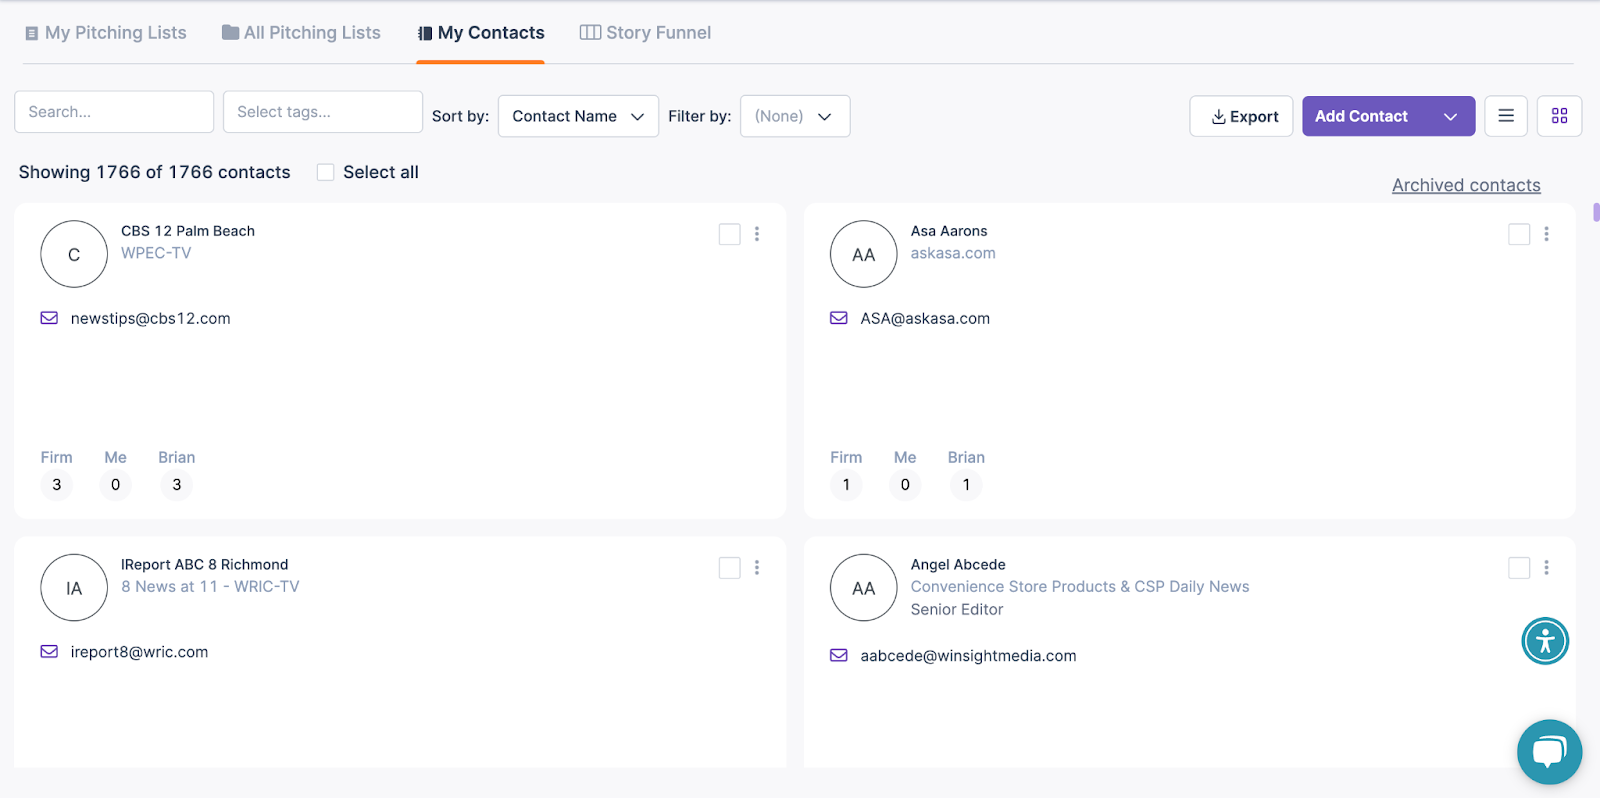Image resolution: width=1600 pixels, height=798 pixels.
Task: Open the My Pitching Lists tab
Action: coord(106,33)
